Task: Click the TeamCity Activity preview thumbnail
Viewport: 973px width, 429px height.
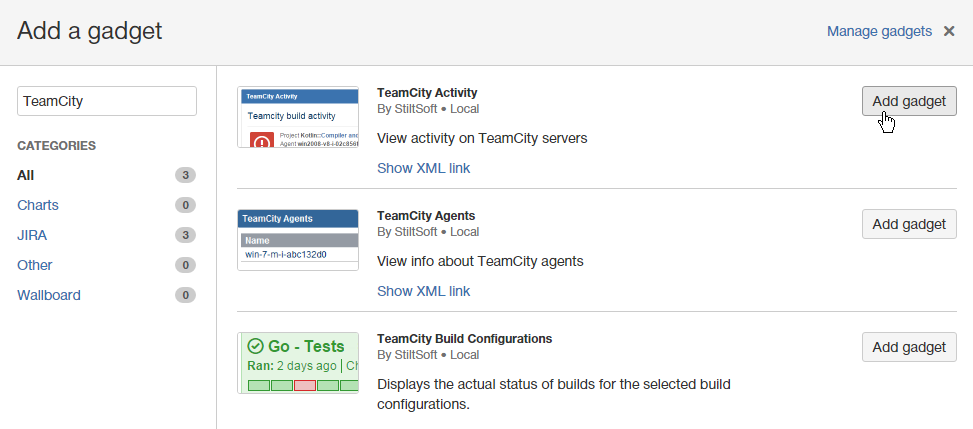Action: [x=298, y=117]
